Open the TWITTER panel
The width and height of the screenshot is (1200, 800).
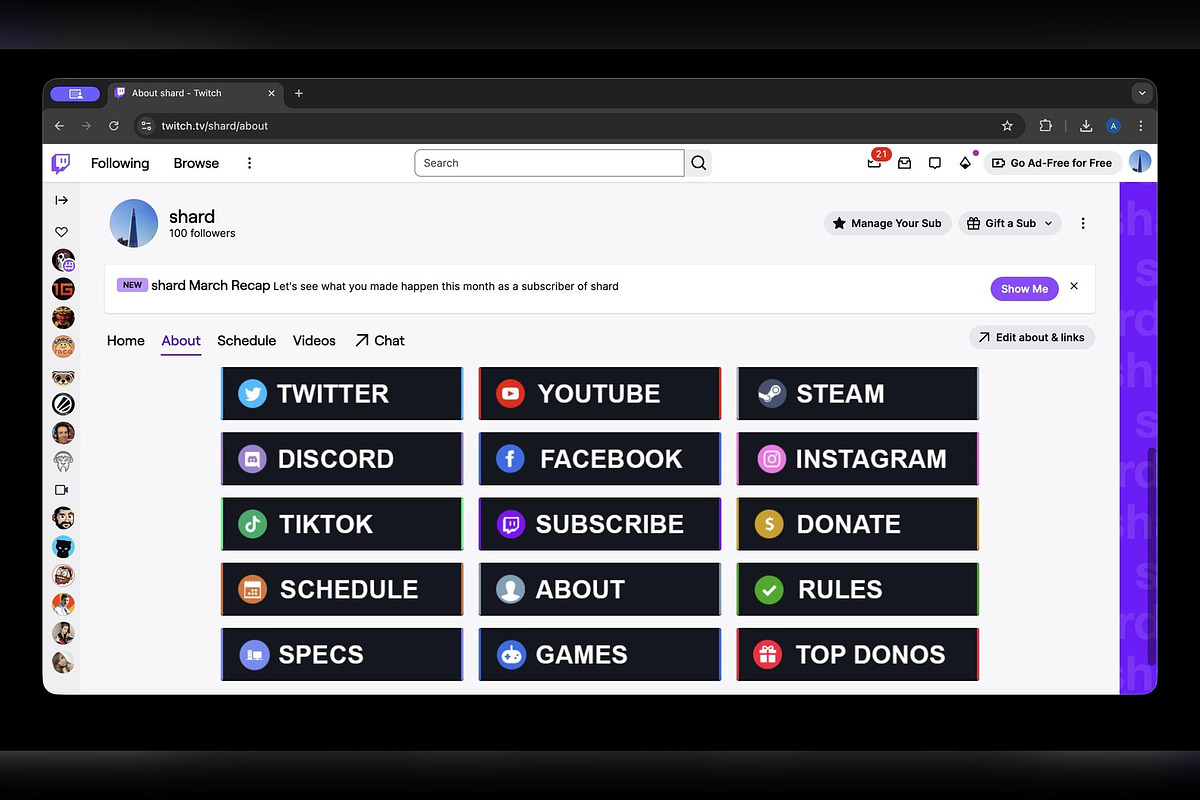342,393
